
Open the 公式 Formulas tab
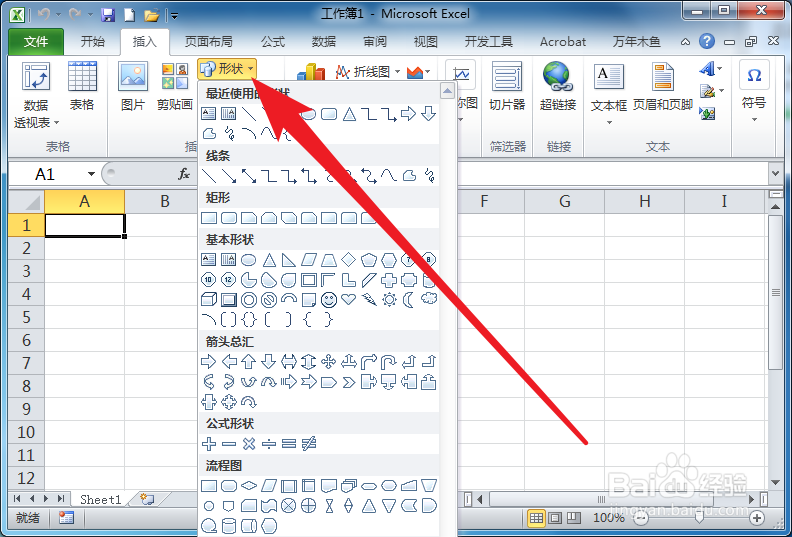click(x=273, y=41)
